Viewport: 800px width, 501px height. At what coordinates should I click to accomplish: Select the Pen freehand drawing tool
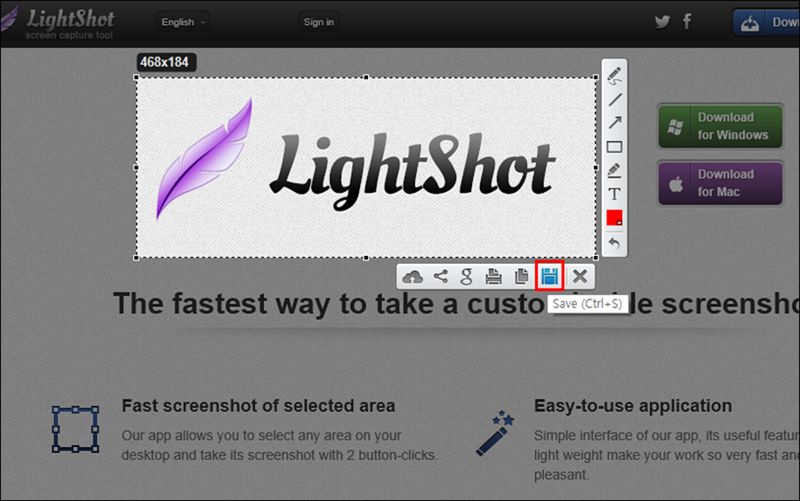click(614, 76)
